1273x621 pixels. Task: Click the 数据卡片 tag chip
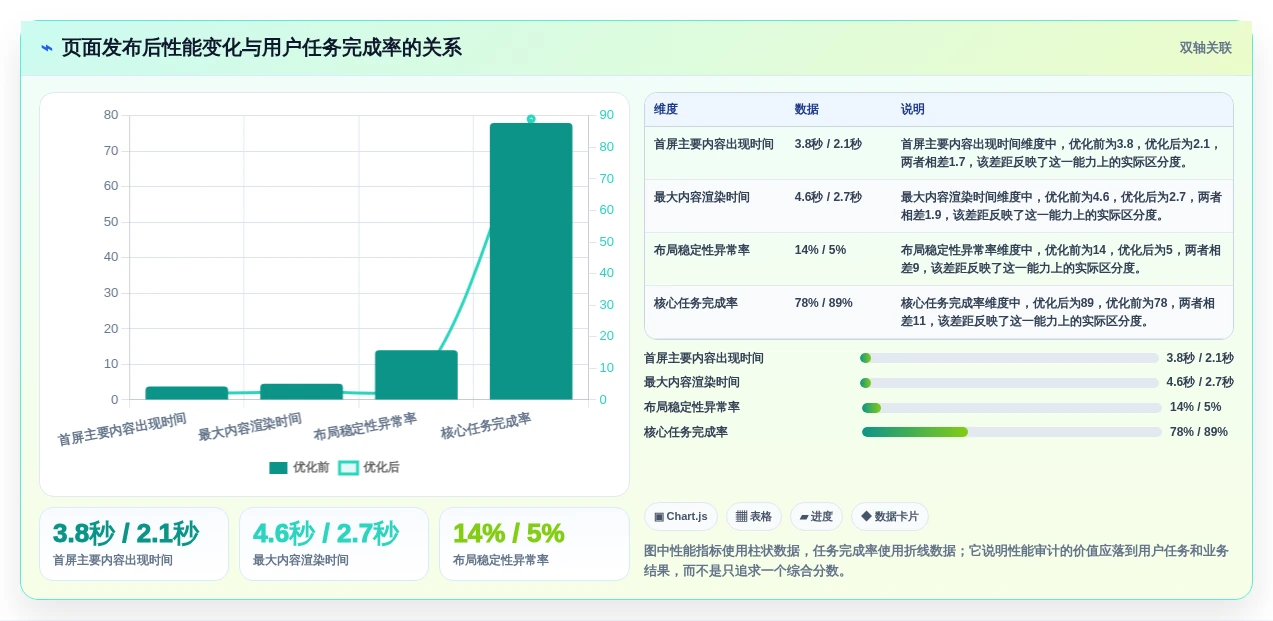click(890, 517)
